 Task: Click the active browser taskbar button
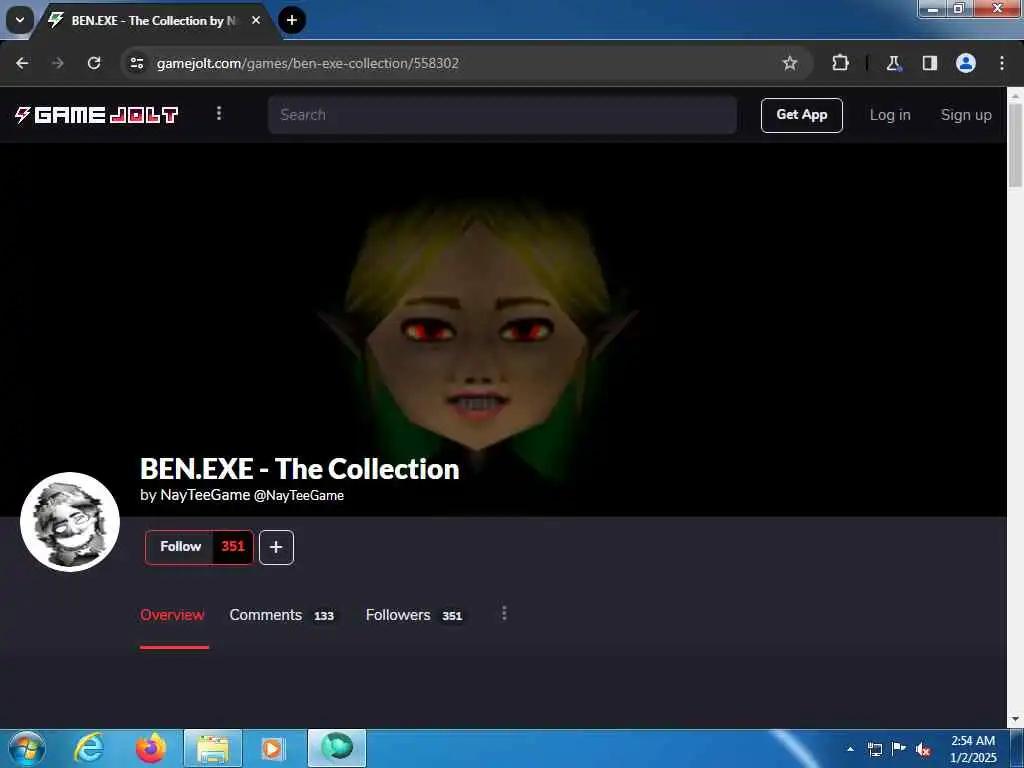[x=337, y=748]
